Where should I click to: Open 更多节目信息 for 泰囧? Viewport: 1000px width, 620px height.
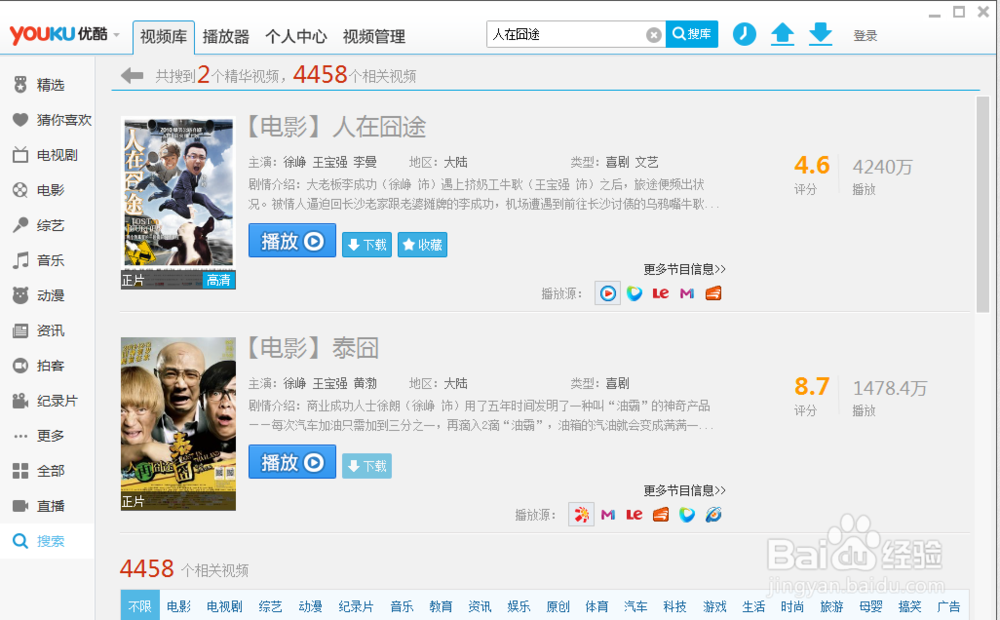[x=684, y=491]
